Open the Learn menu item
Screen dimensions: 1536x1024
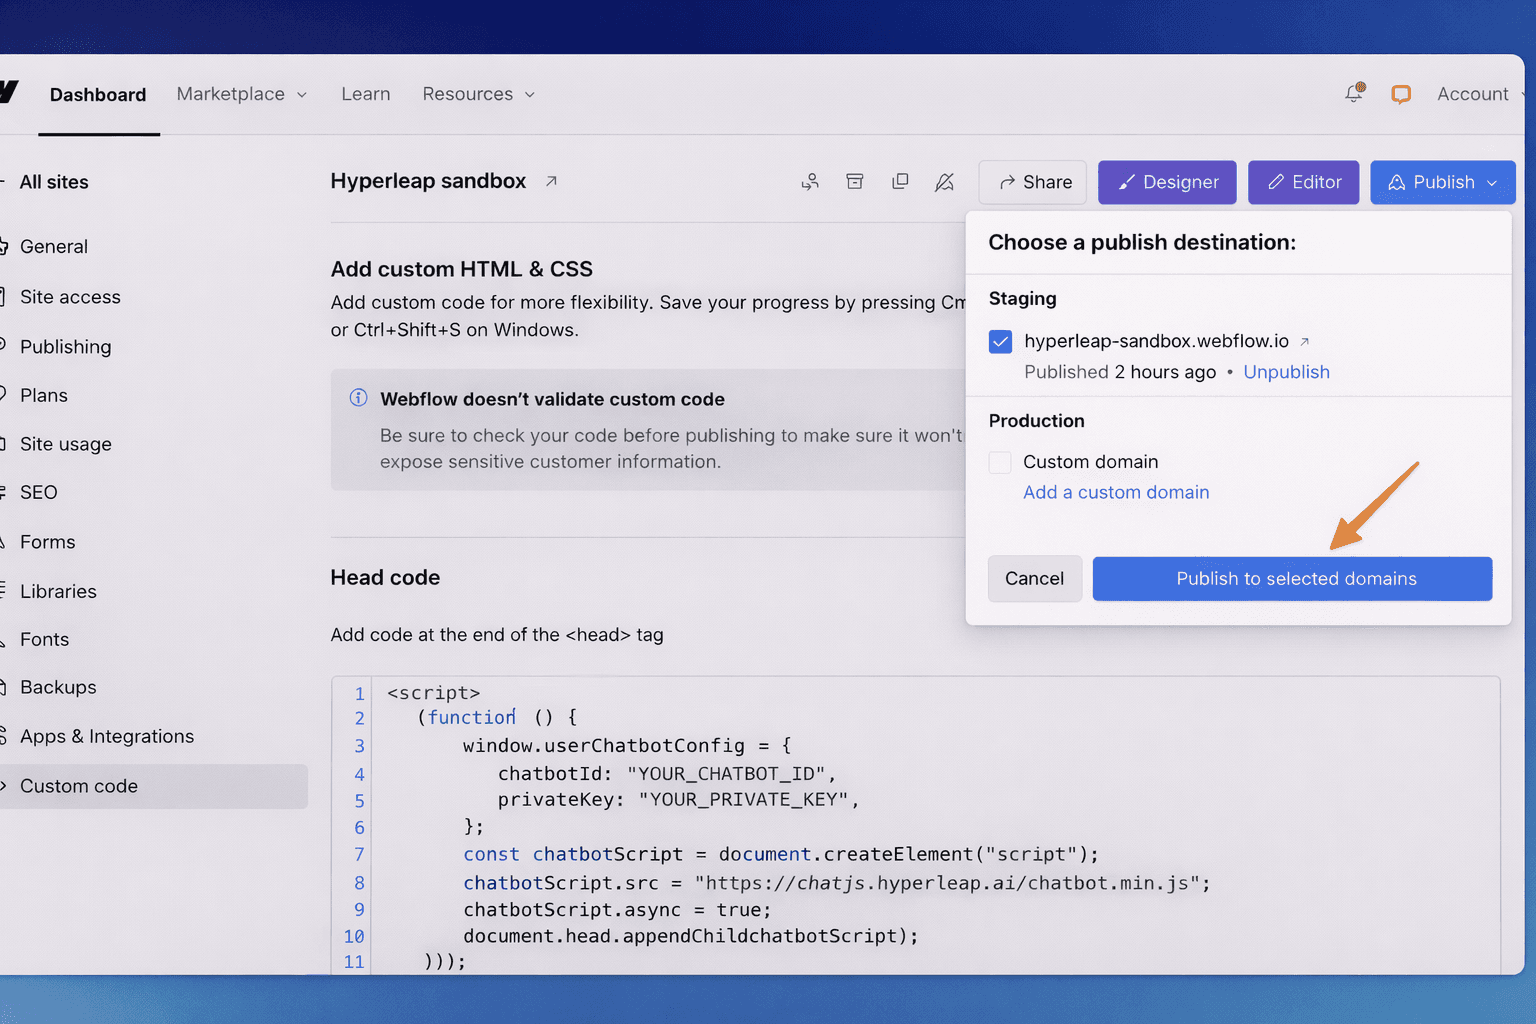point(365,94)
